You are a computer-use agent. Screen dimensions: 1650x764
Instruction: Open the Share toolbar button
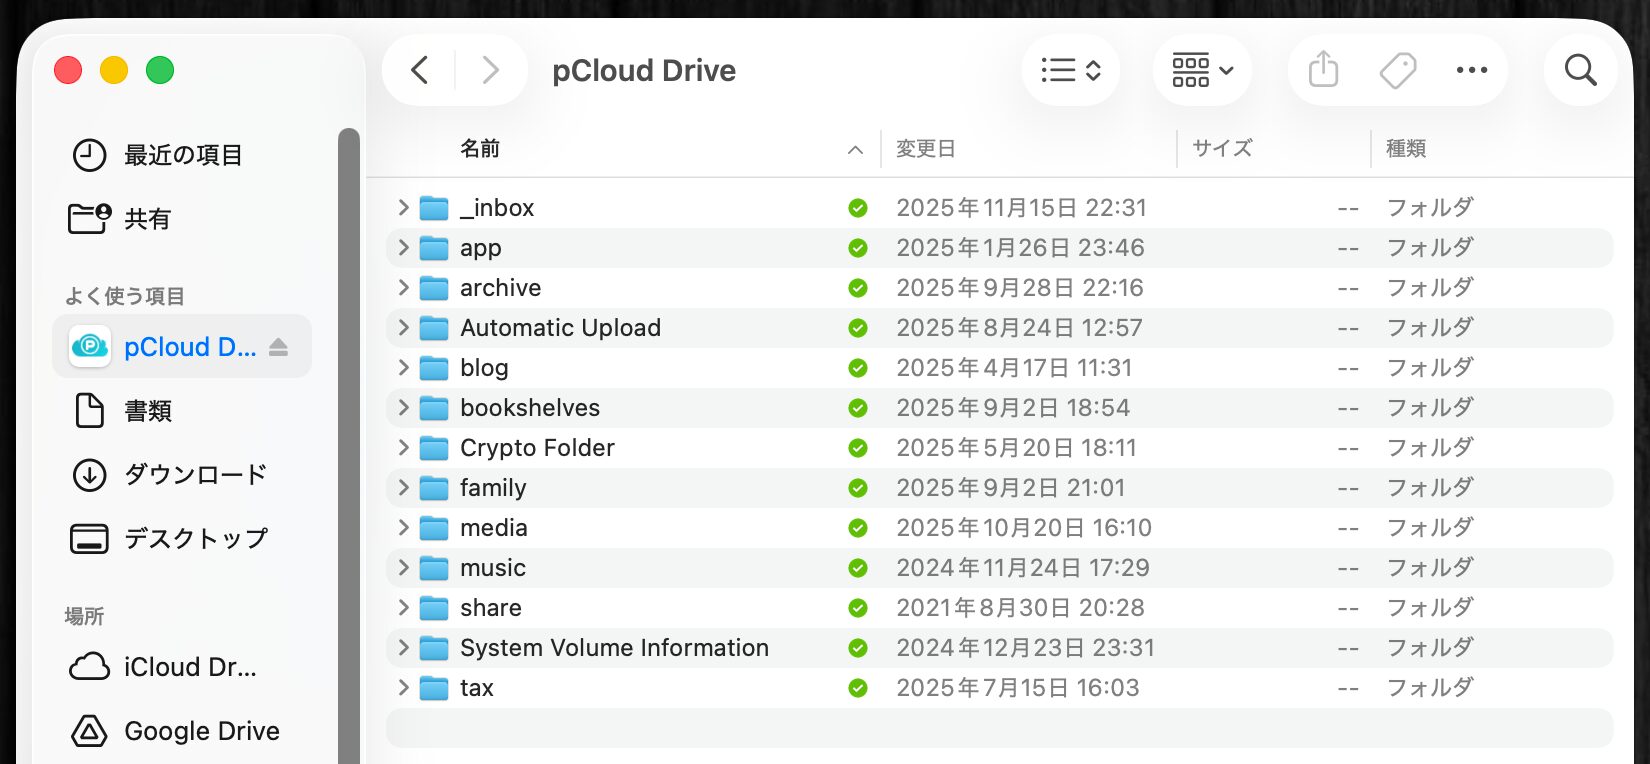pos(1323,70)
